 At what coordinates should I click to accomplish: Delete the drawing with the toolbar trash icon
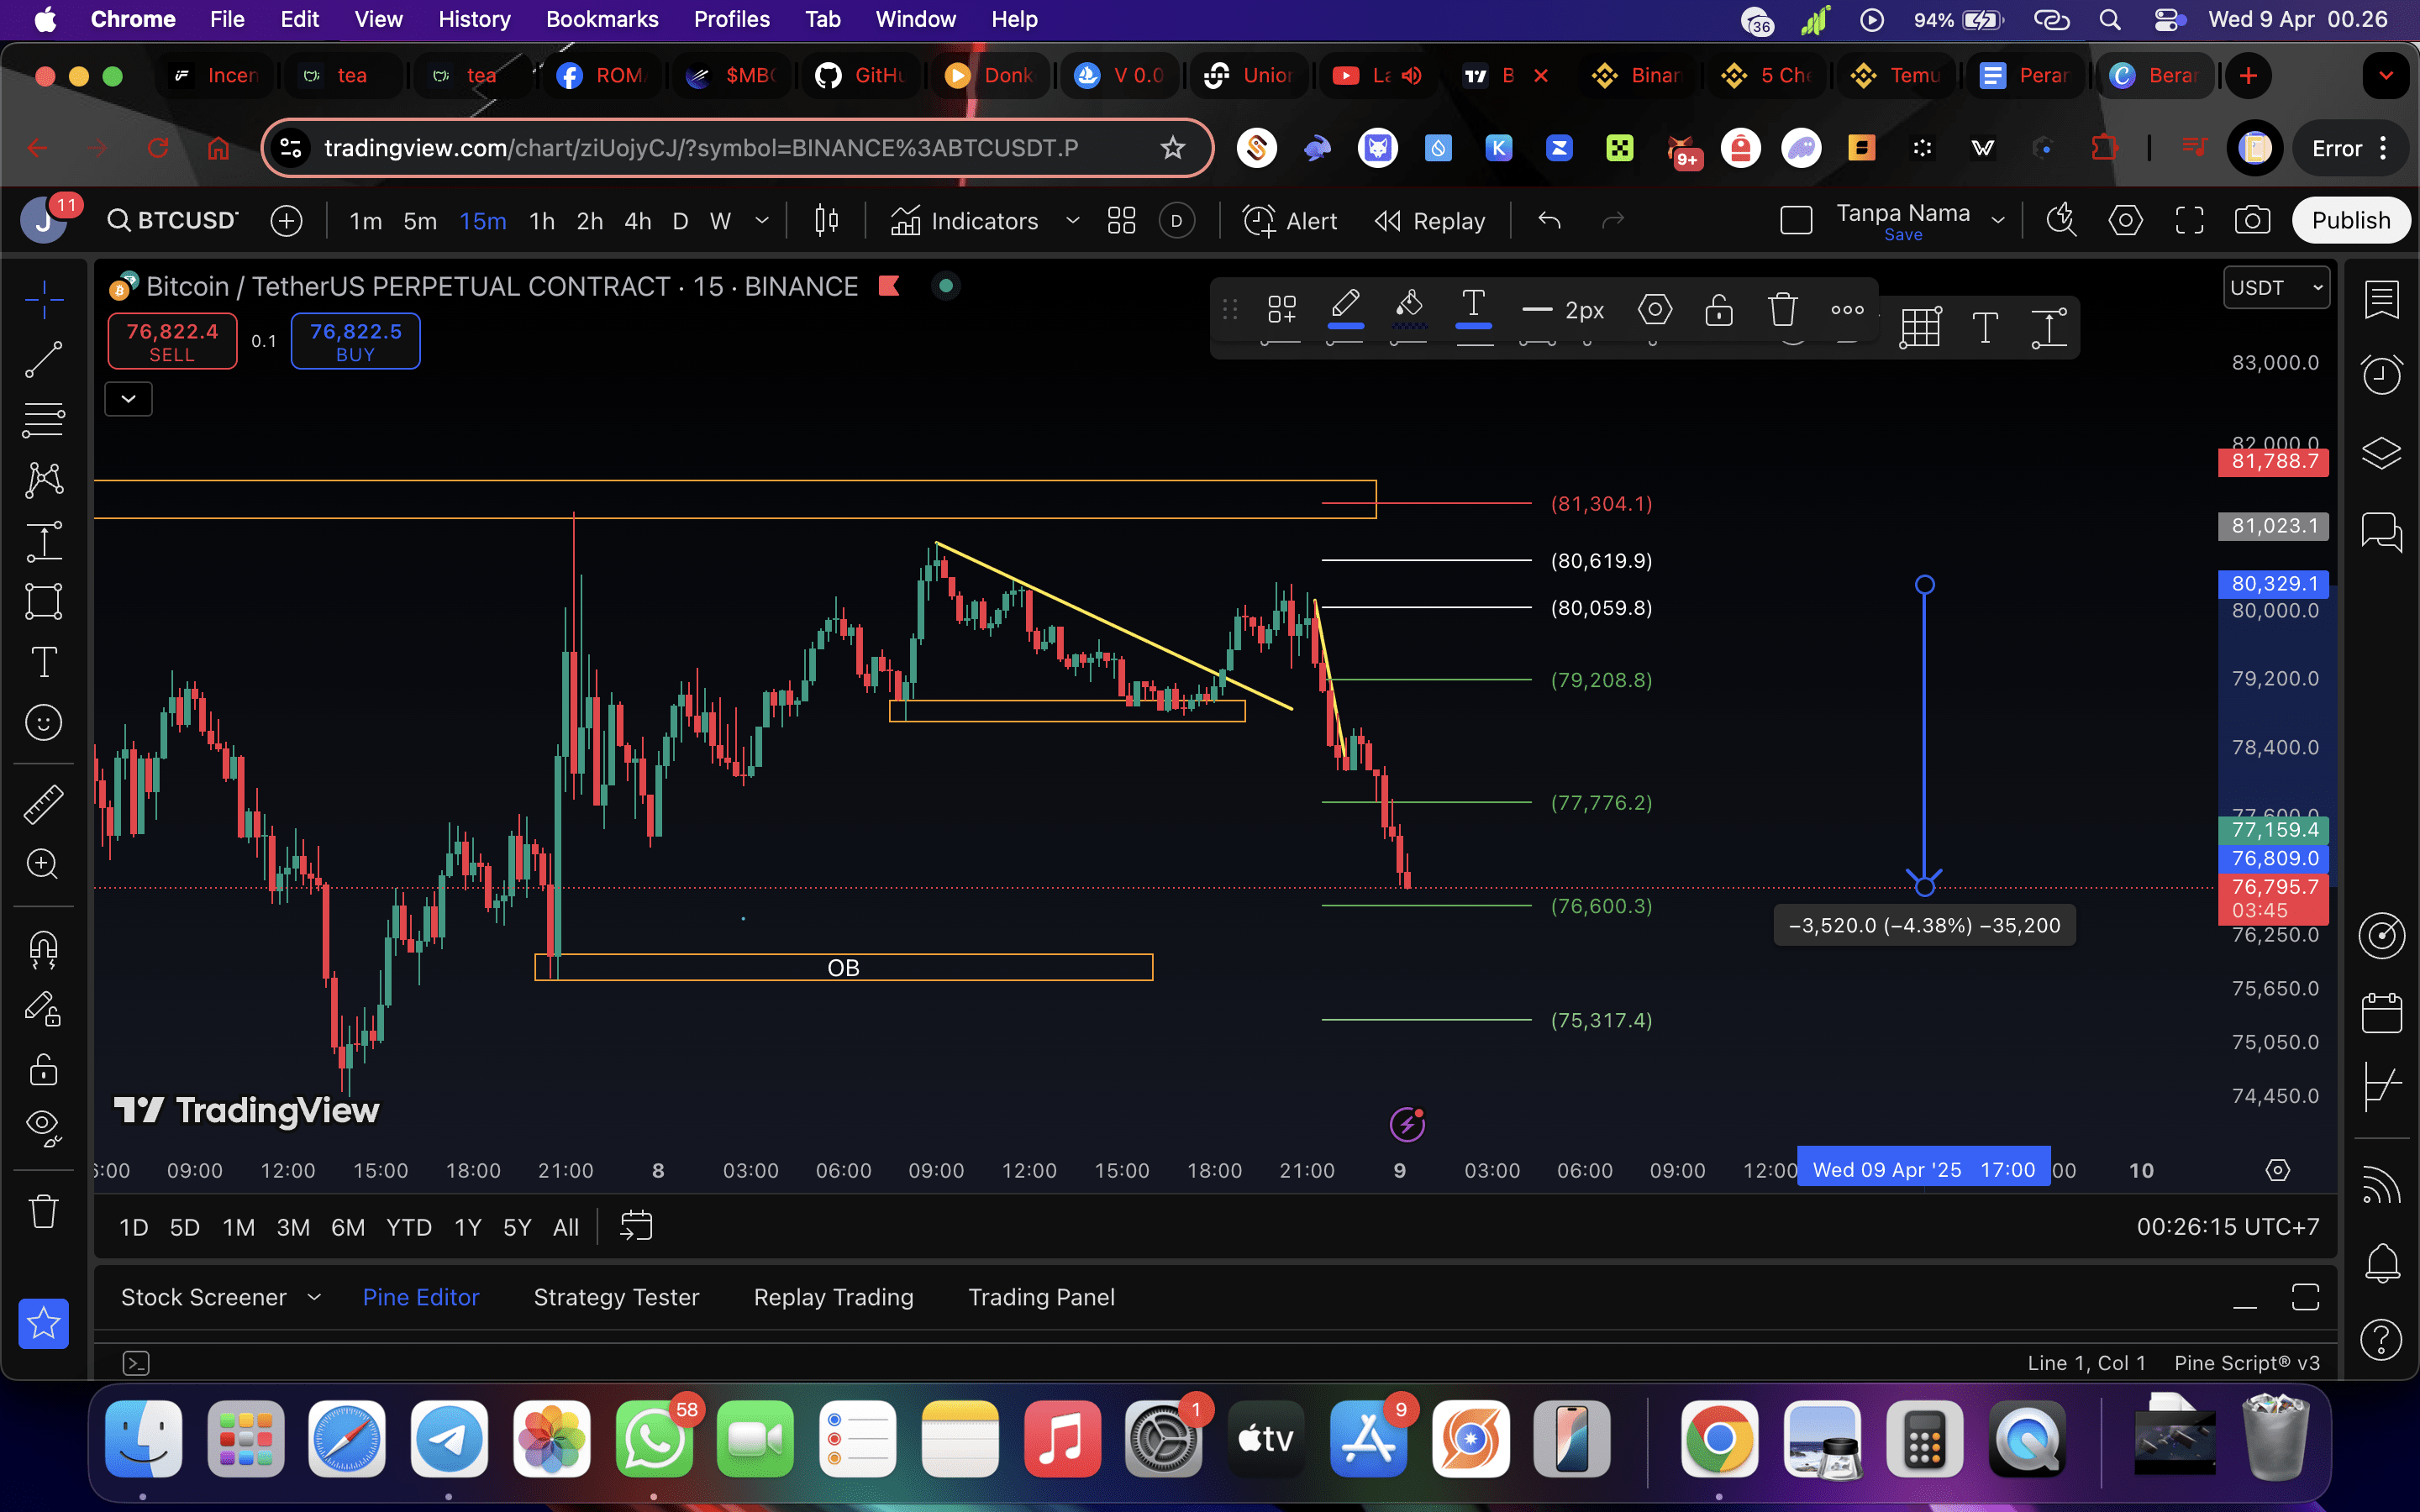click(x=1782, y=310)
